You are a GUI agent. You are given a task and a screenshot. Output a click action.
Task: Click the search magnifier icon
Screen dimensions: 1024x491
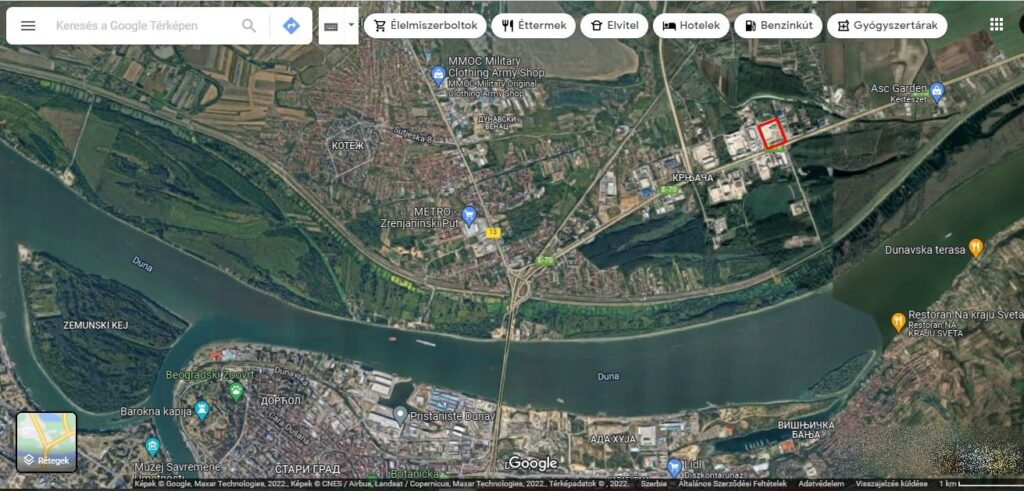point(249,26)
